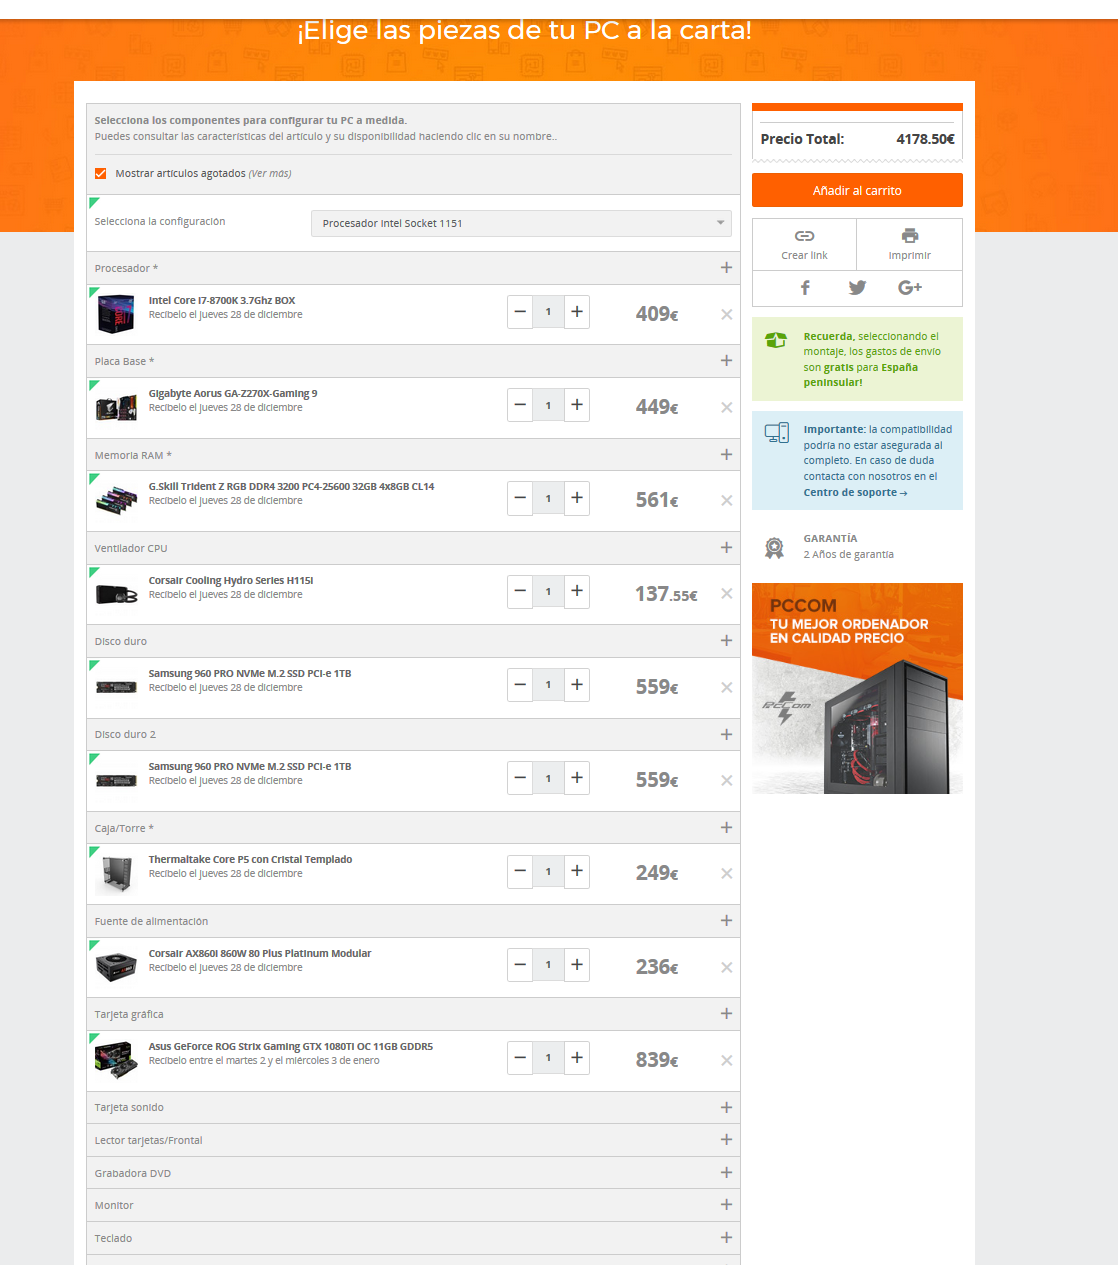The width and height of the screenshot is (1118, 1265).
Task: Expand the Lector tarjetas/Frontal section
Action: tap(726, 1140)
